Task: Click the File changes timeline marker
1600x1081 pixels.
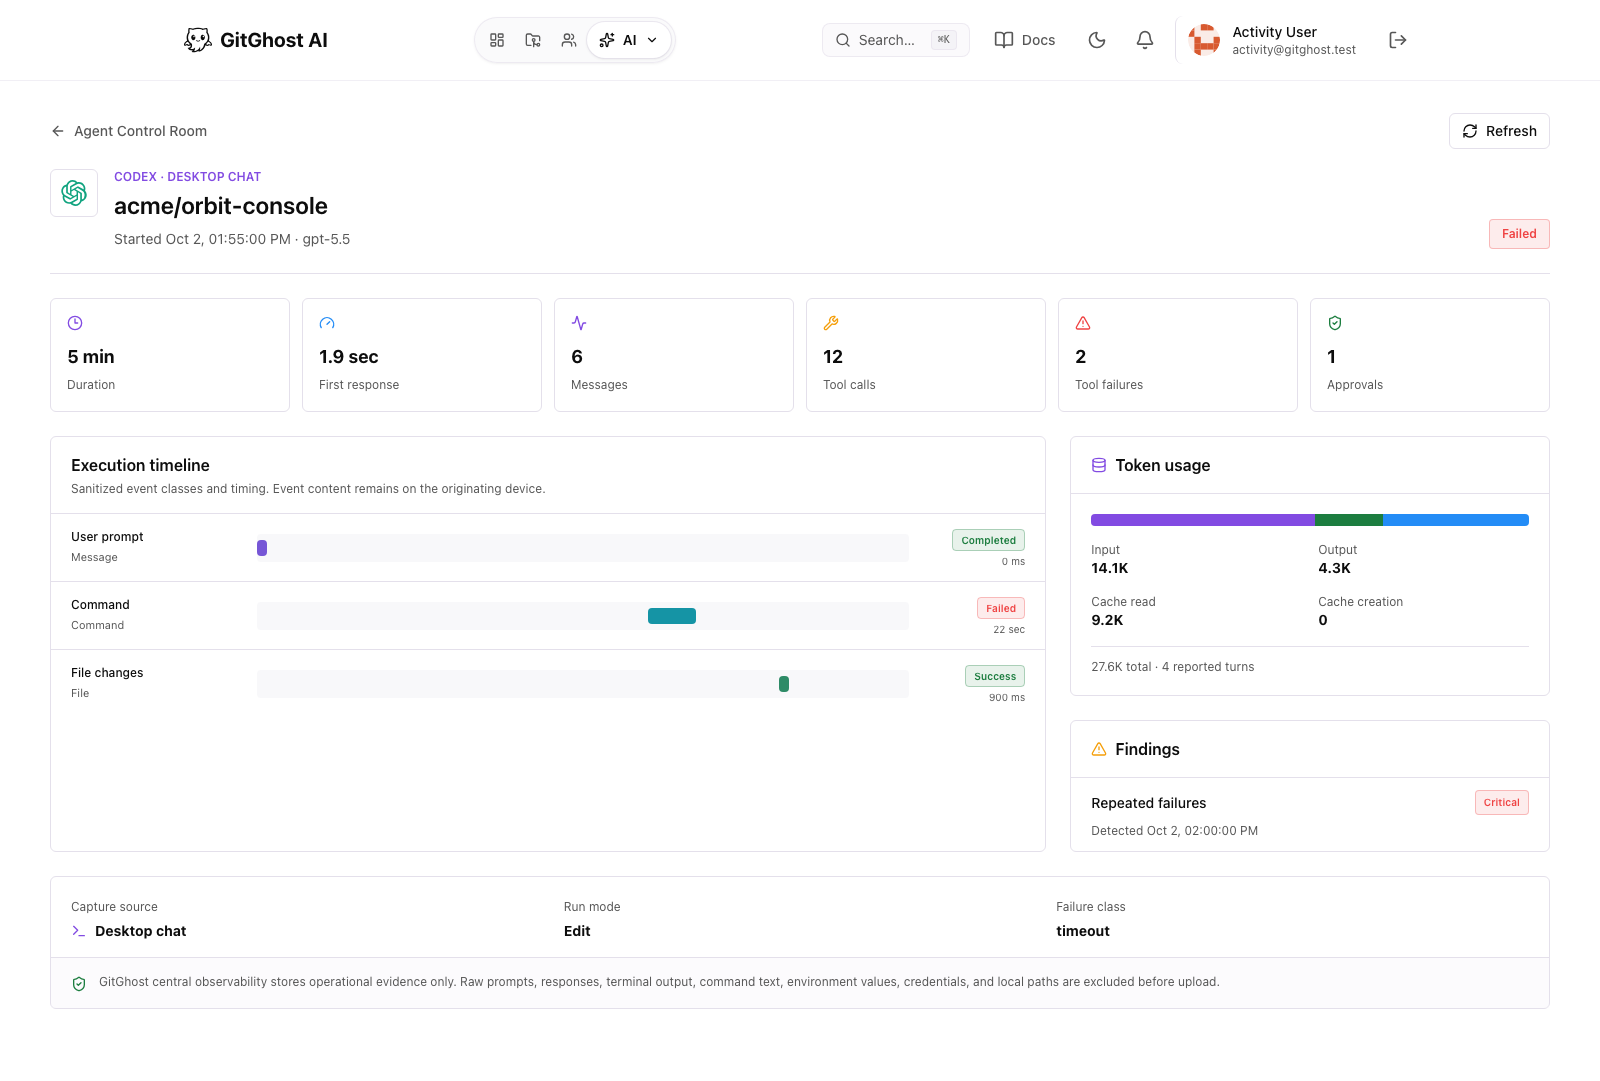Action: [x=784, y=684]
